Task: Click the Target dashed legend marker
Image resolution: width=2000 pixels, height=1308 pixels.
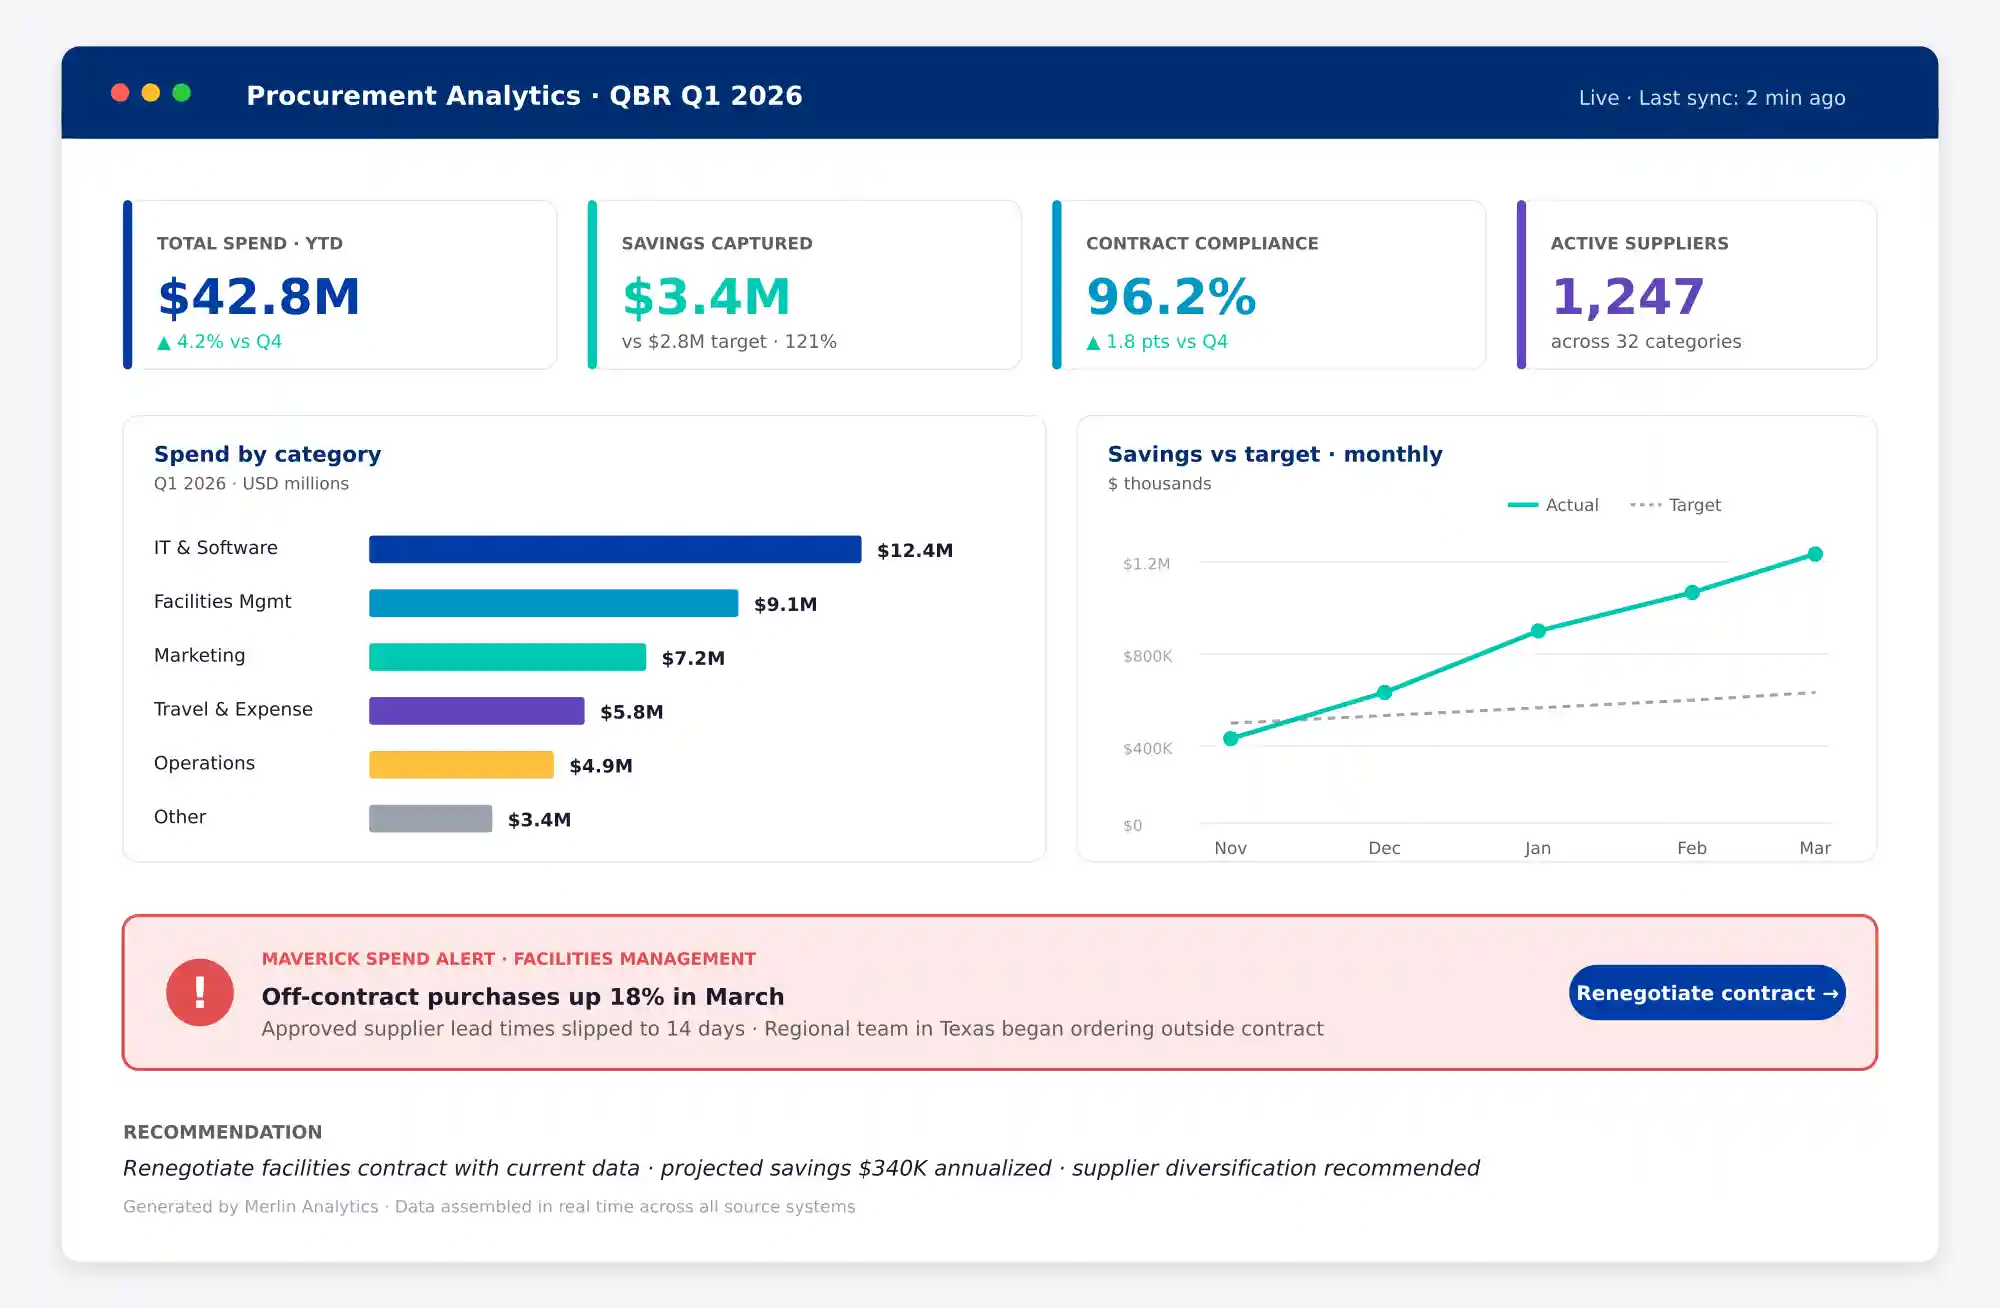Action: (1645, 505)
